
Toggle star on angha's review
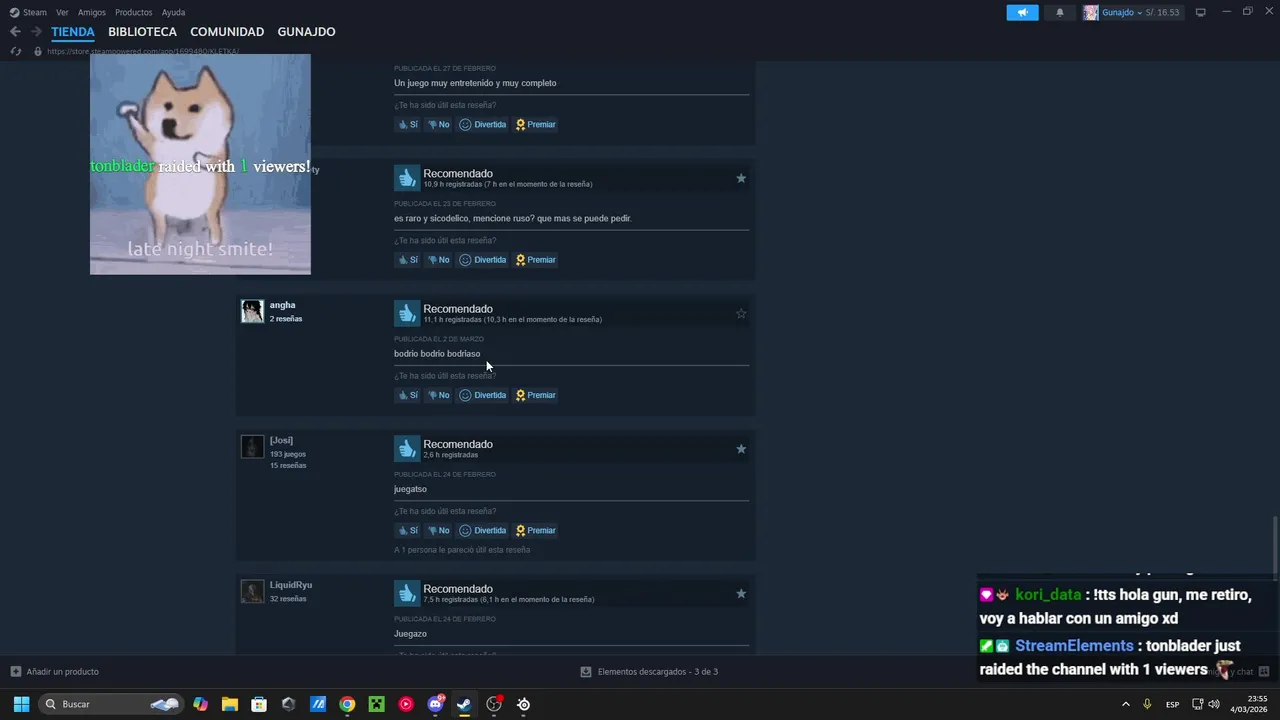click(x=741, y=313)
